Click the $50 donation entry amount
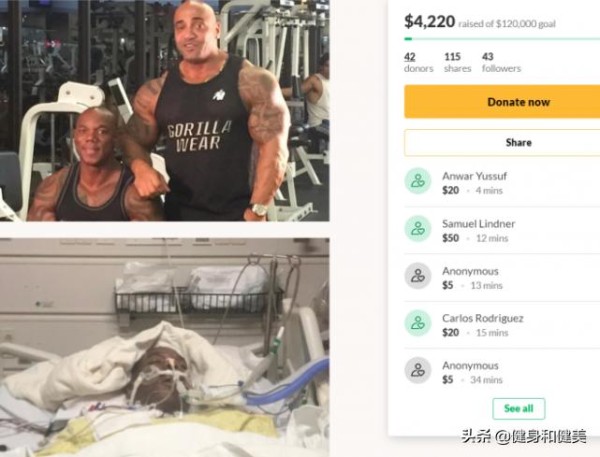 [x=450, y=238]
